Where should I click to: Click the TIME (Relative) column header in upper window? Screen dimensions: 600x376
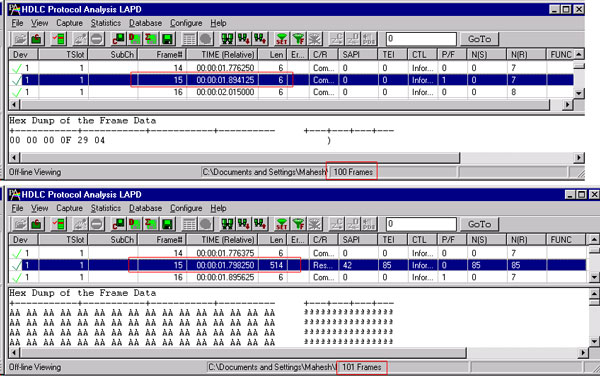tap(223, 55)
